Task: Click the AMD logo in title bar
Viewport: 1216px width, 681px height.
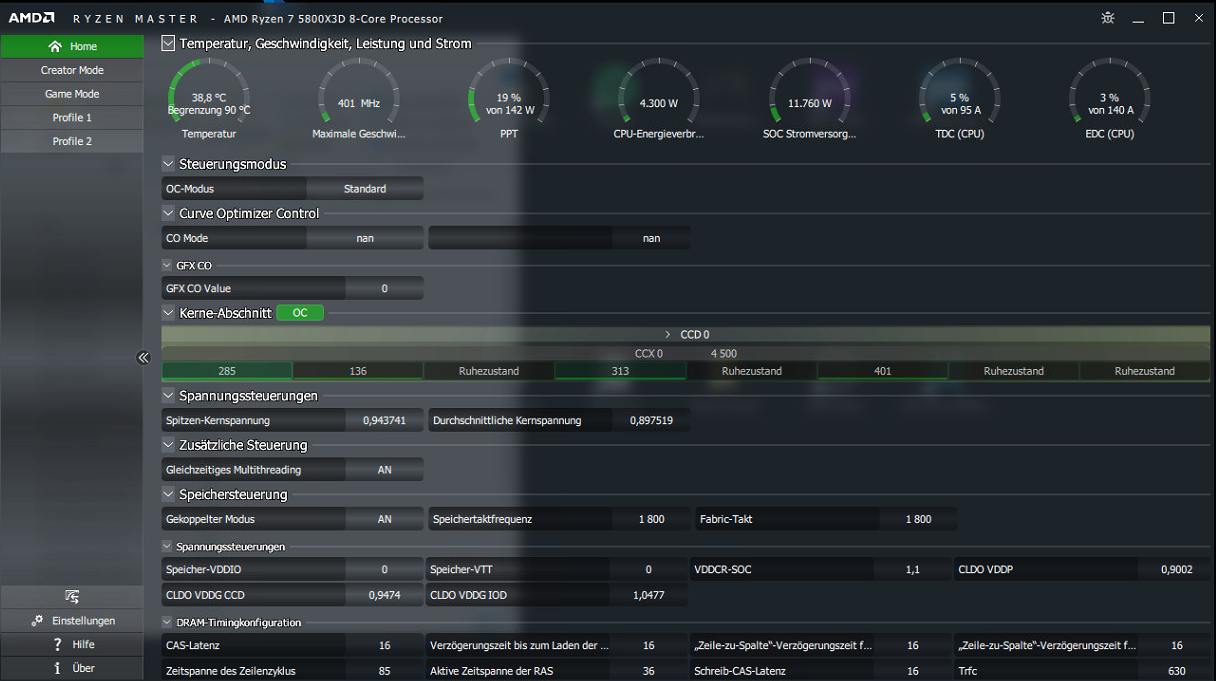Action: [30, 18]
